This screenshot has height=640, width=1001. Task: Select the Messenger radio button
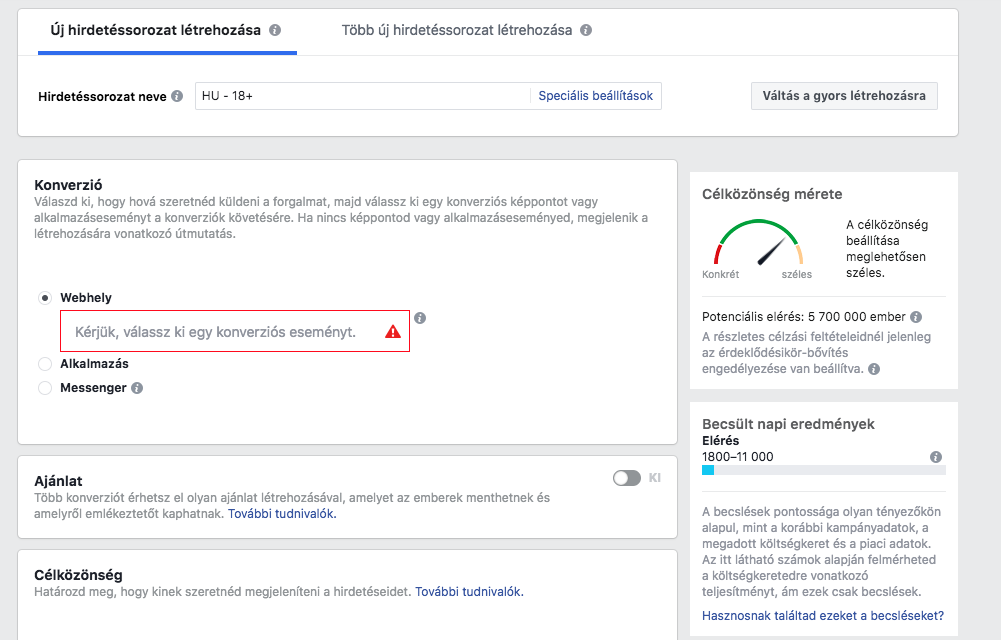[x=45, y=388]
